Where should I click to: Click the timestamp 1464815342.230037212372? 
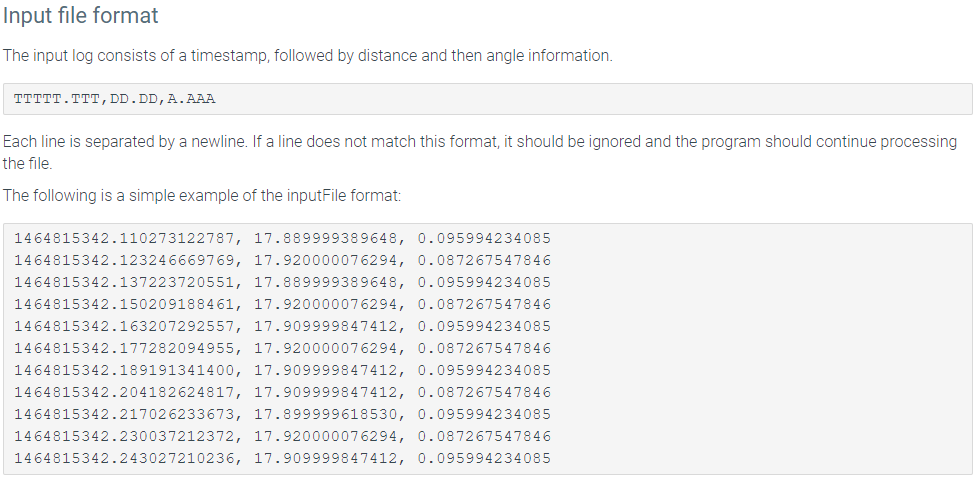click(124, 436)
